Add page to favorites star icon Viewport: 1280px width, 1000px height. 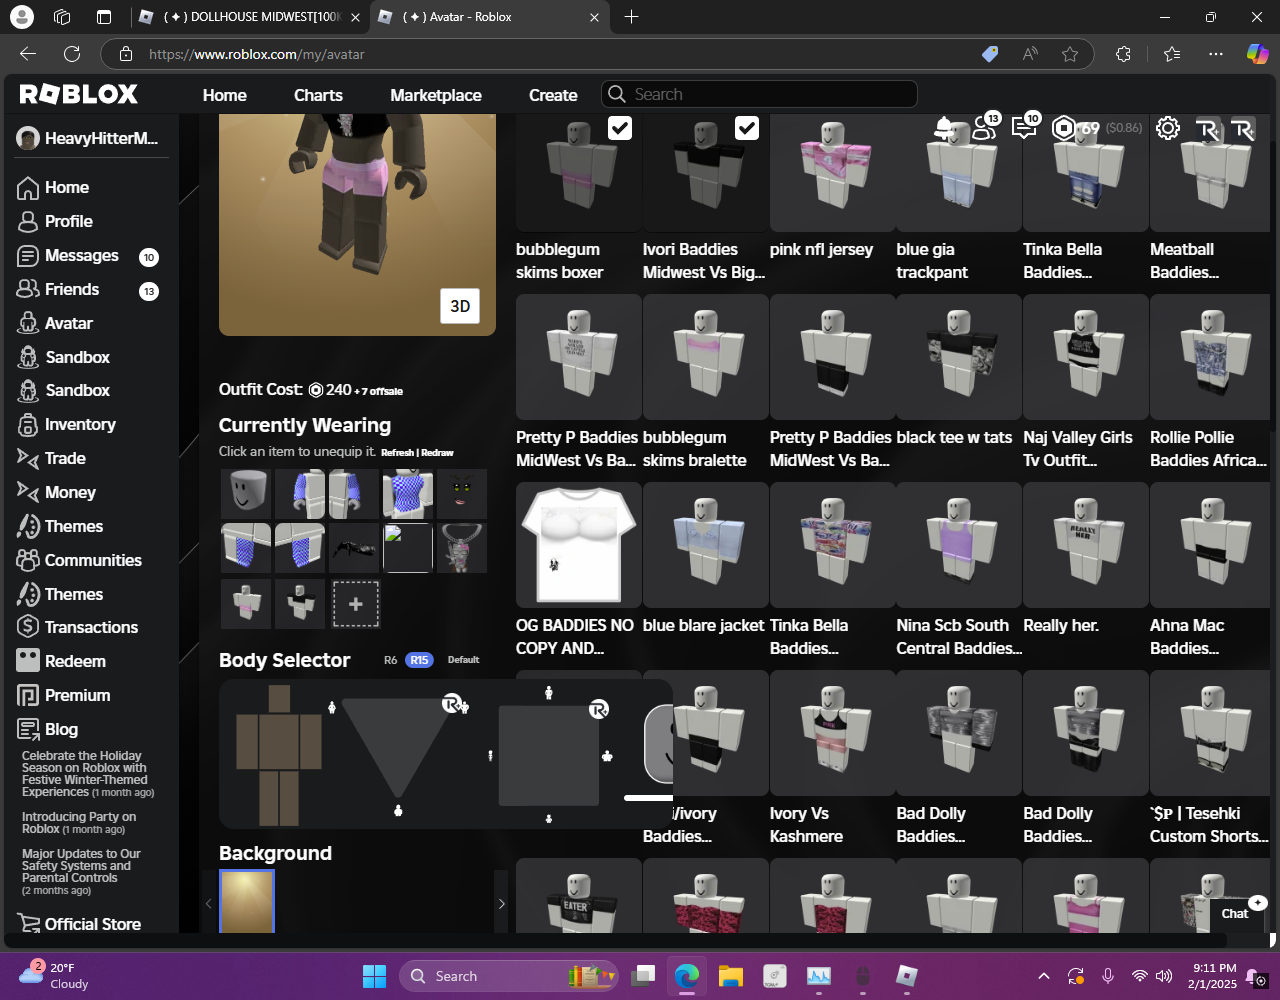click(1070, 54)
